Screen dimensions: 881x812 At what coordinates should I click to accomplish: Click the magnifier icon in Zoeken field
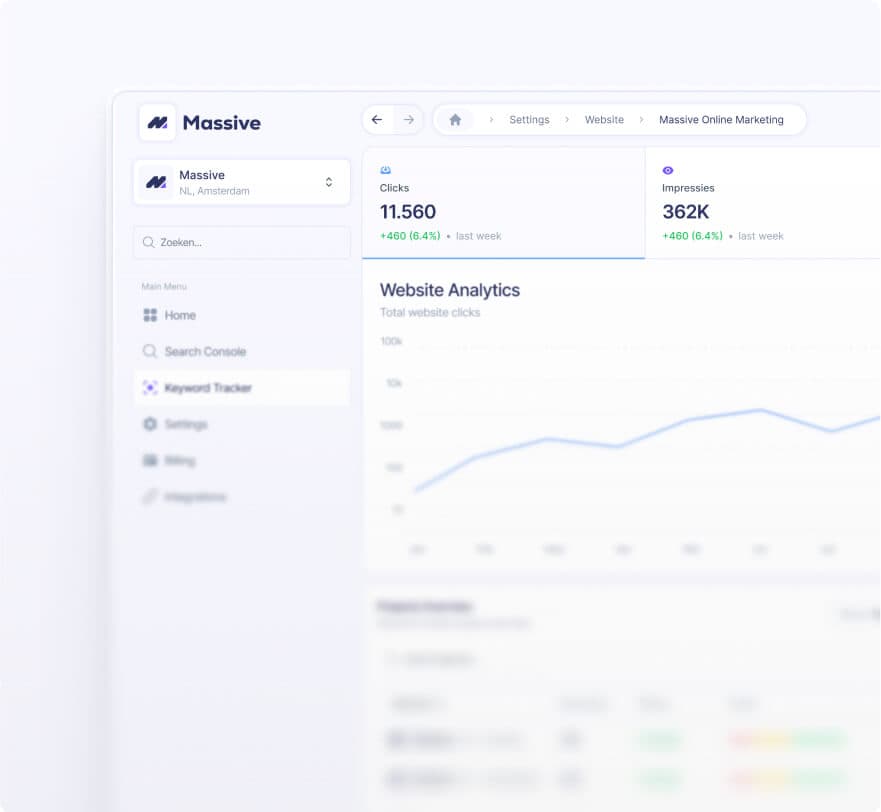tap(148, 242)
